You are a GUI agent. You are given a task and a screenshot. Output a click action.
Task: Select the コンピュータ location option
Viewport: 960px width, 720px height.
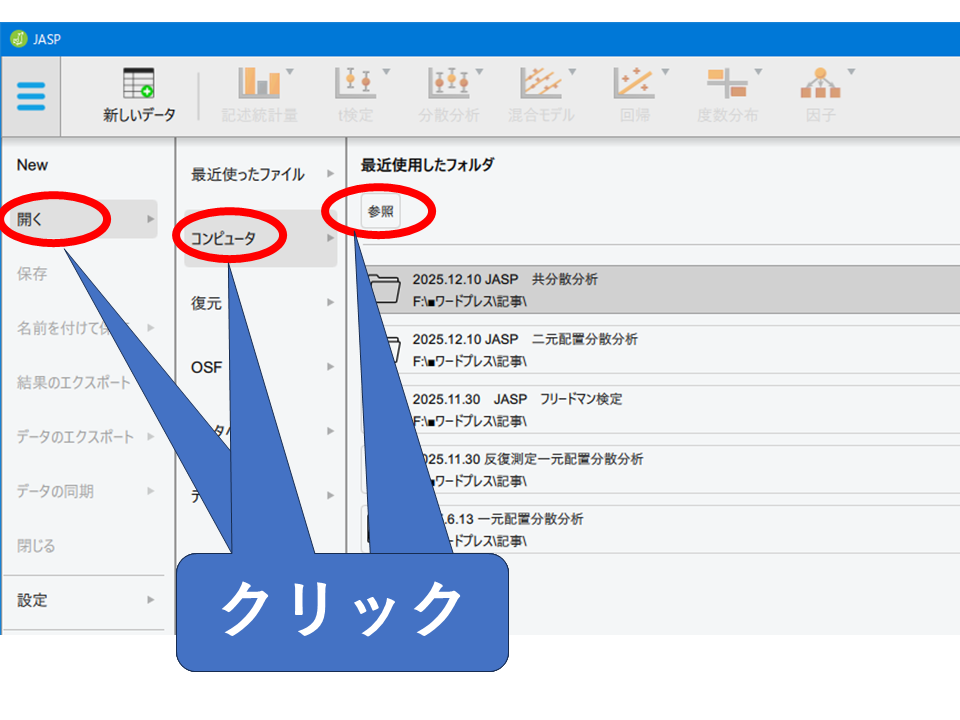[x=224, y=239]
